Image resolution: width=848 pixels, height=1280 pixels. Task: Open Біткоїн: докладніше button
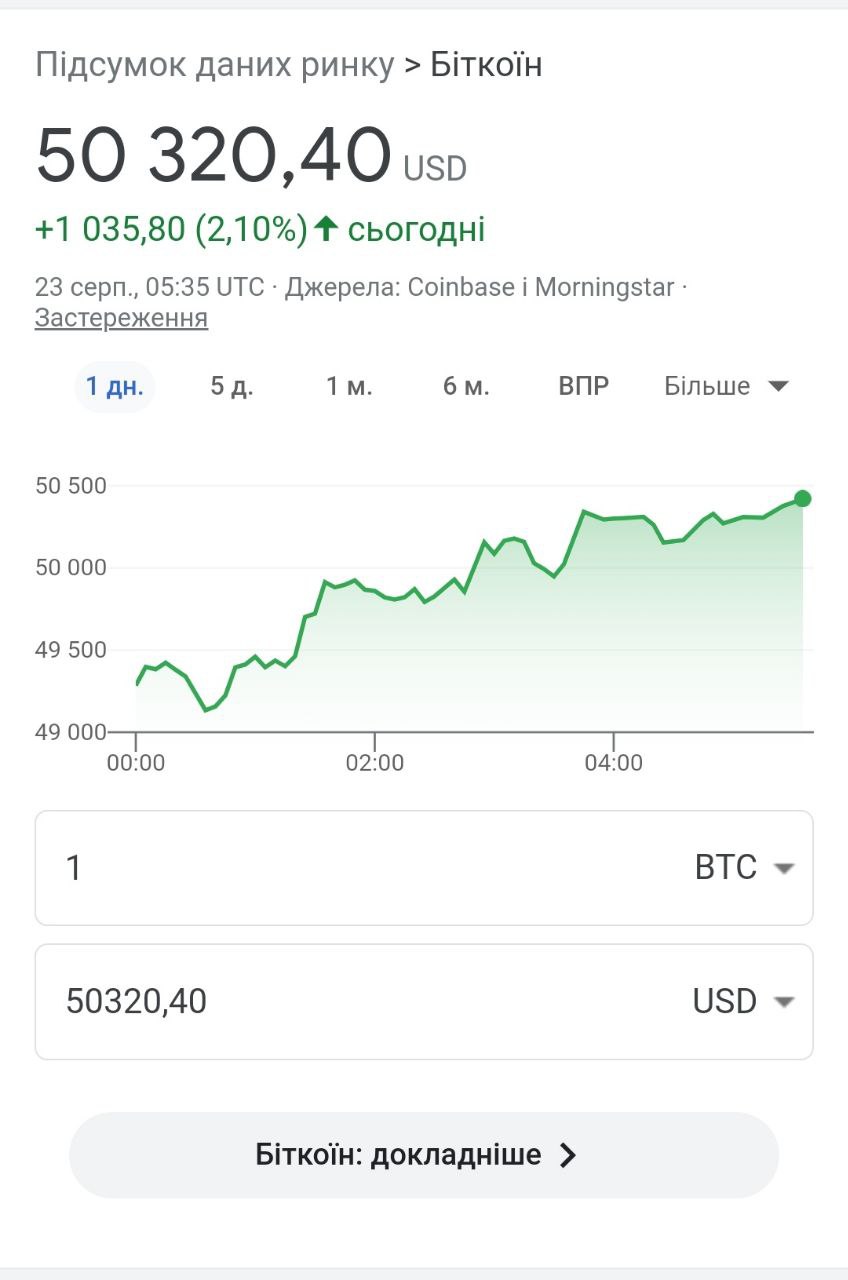(x=424, y=1155)
